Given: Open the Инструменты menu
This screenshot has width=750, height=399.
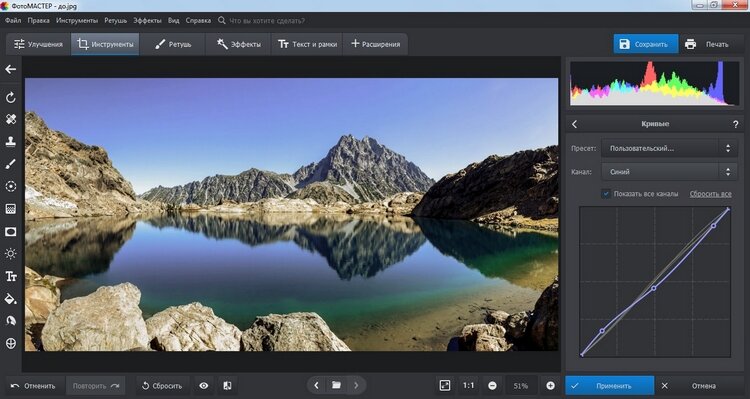Looking at the screenshot, I should click(x=77, y=21).
